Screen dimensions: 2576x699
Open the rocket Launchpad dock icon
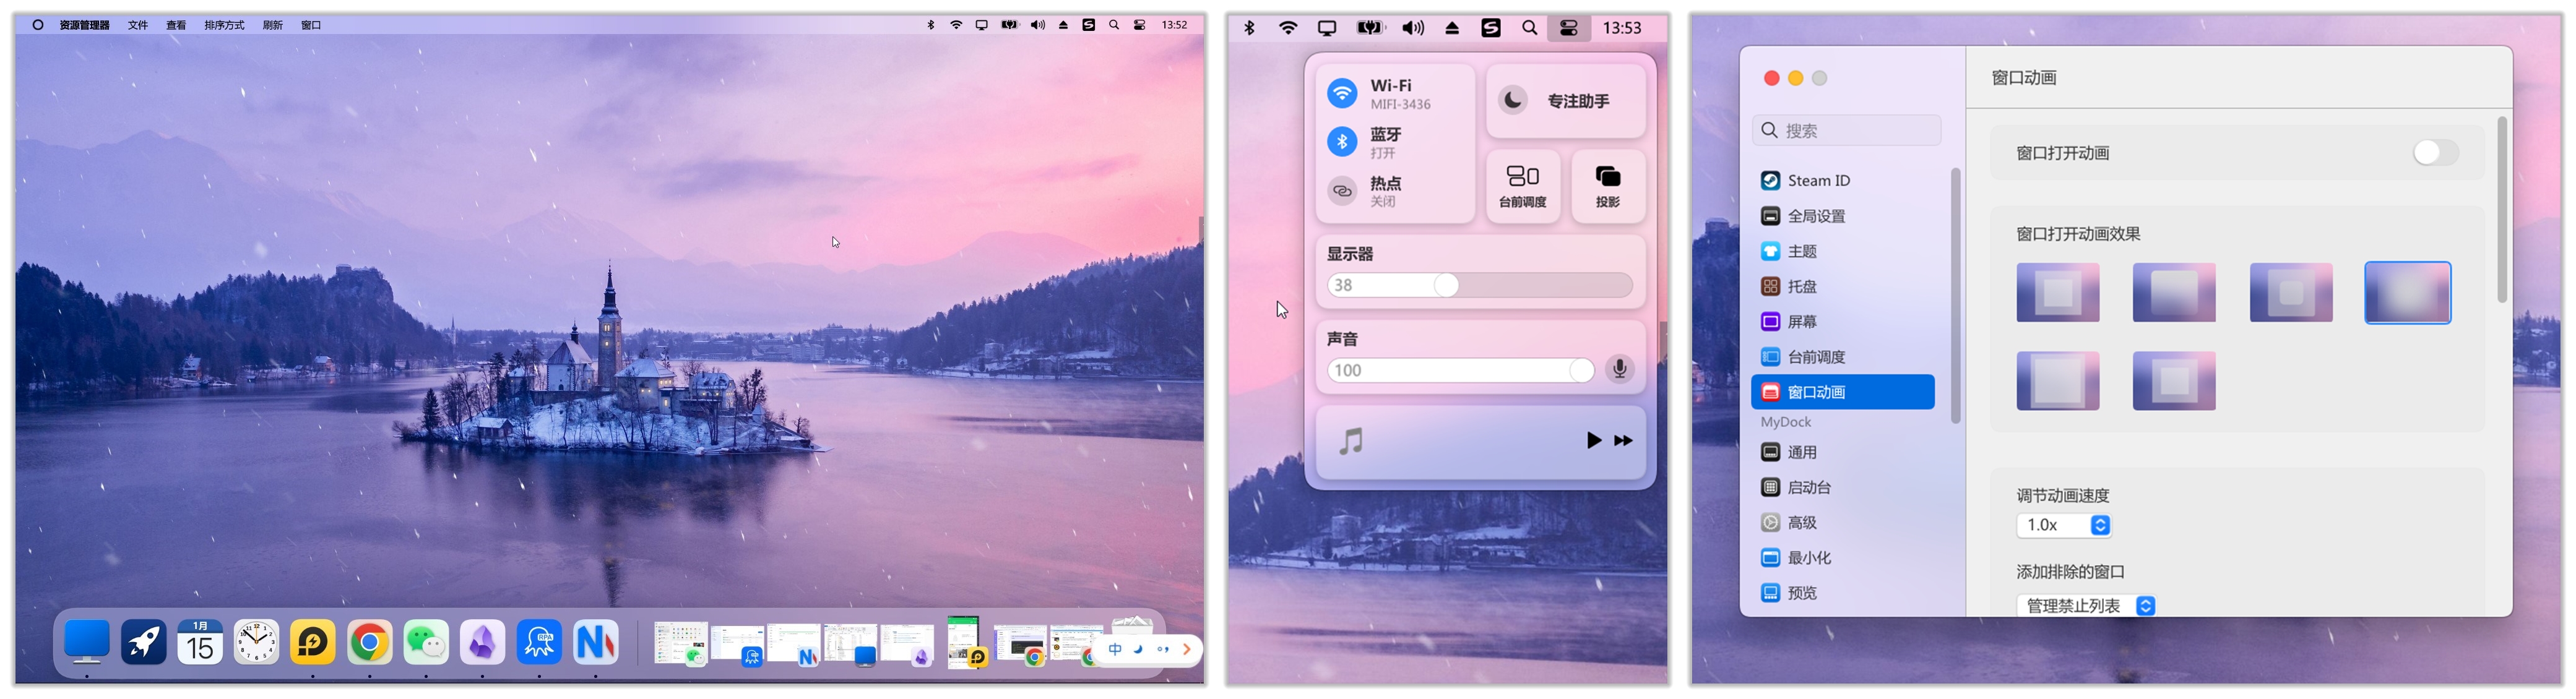pos(143,643)
